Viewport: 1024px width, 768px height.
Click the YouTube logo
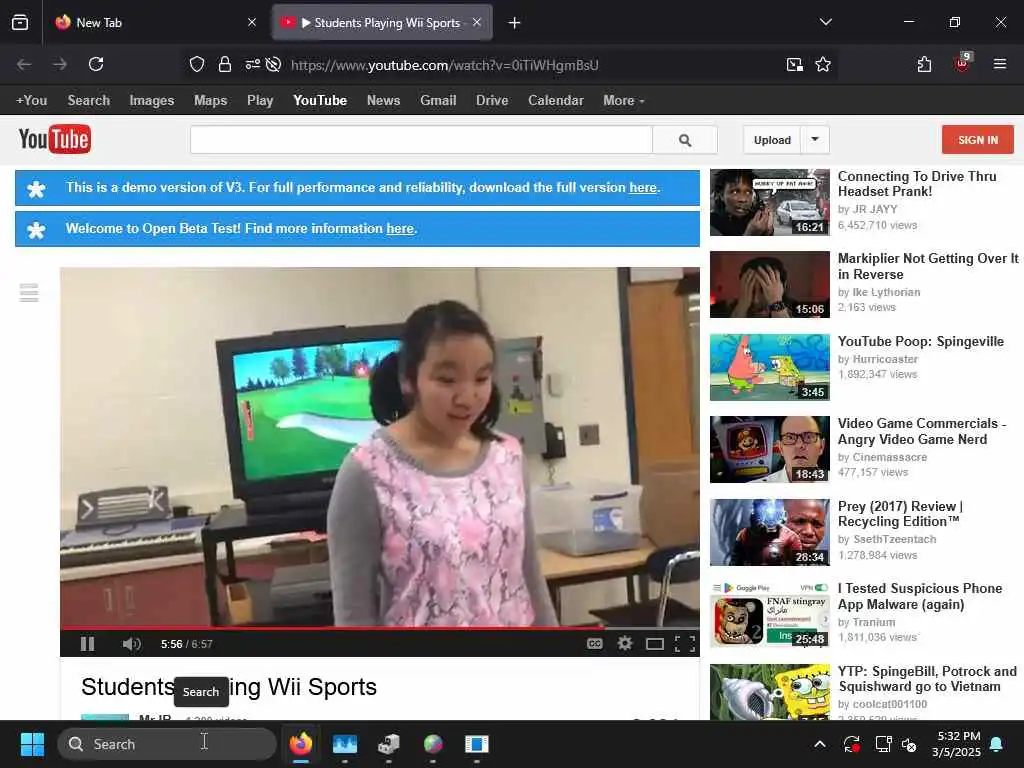click(x=55, y=139)
